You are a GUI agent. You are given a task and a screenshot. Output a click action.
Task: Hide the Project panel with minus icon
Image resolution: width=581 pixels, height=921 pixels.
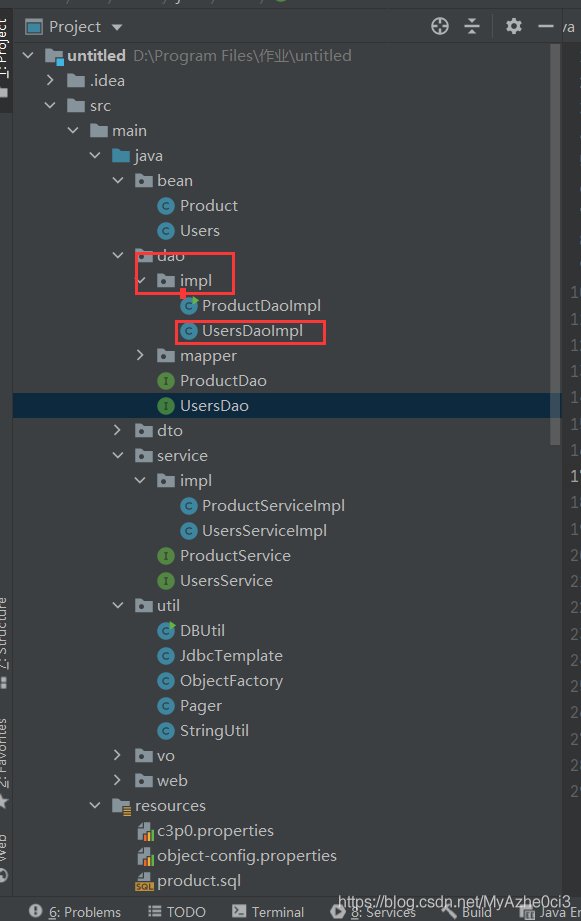click(x=546, y=26)
